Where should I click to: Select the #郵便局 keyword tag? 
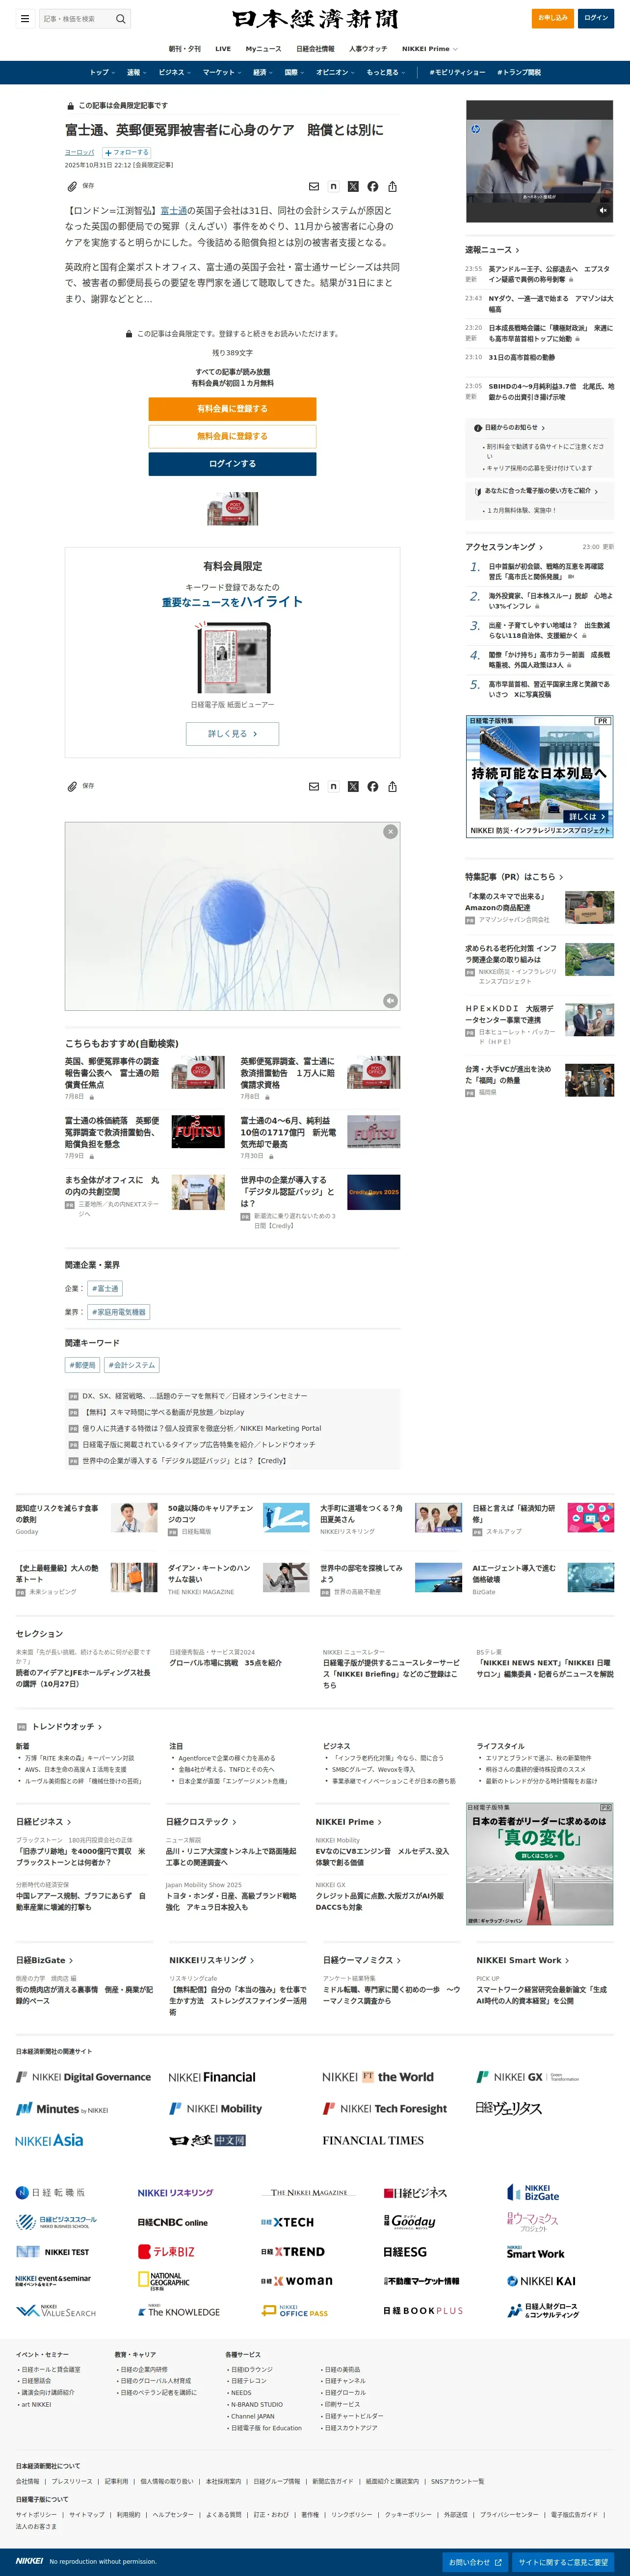click(83, 1365)
